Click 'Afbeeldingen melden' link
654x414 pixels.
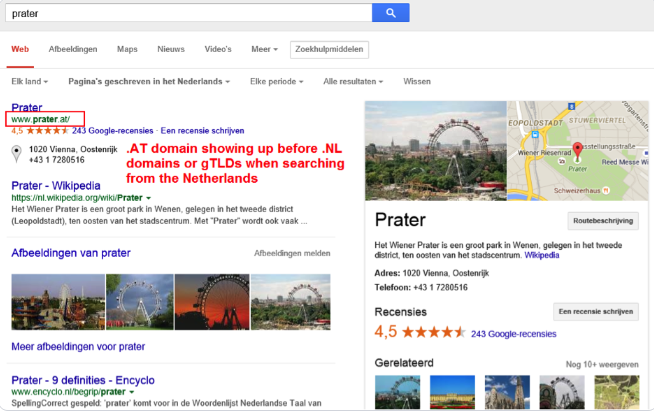[292, 253]
